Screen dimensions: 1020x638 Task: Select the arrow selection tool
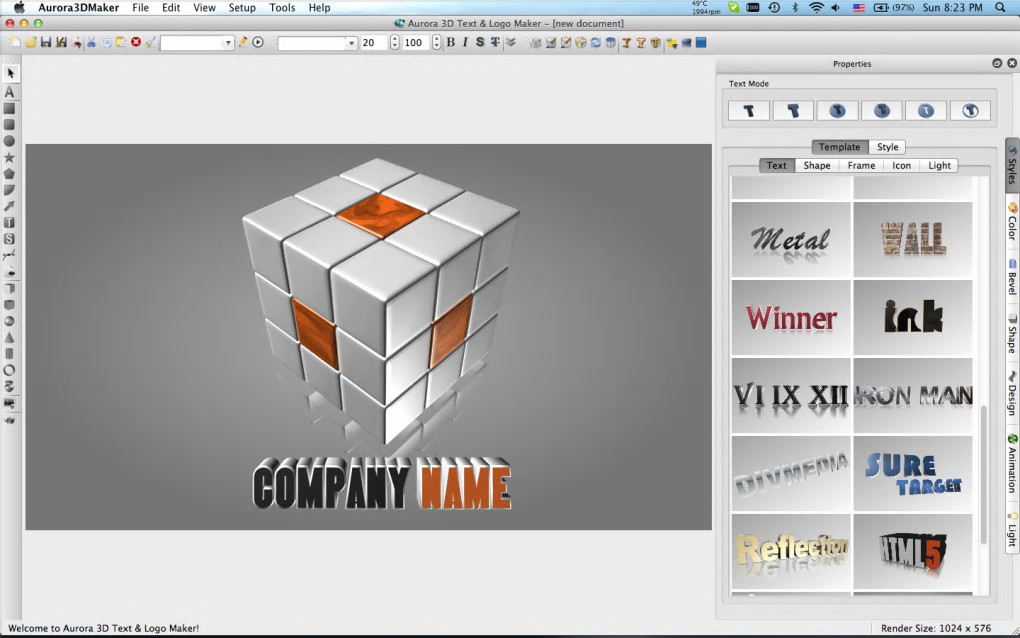pos(10,73)
